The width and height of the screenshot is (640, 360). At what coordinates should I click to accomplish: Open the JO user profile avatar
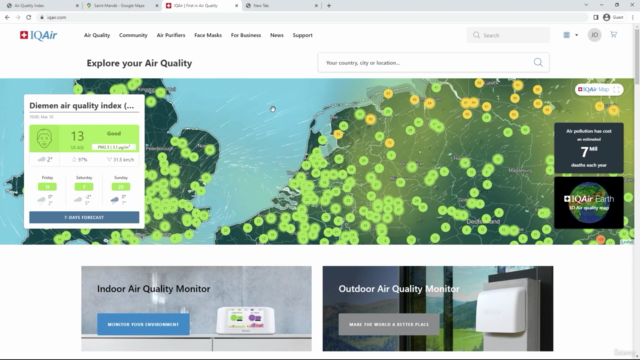click(x=594, y=35)
